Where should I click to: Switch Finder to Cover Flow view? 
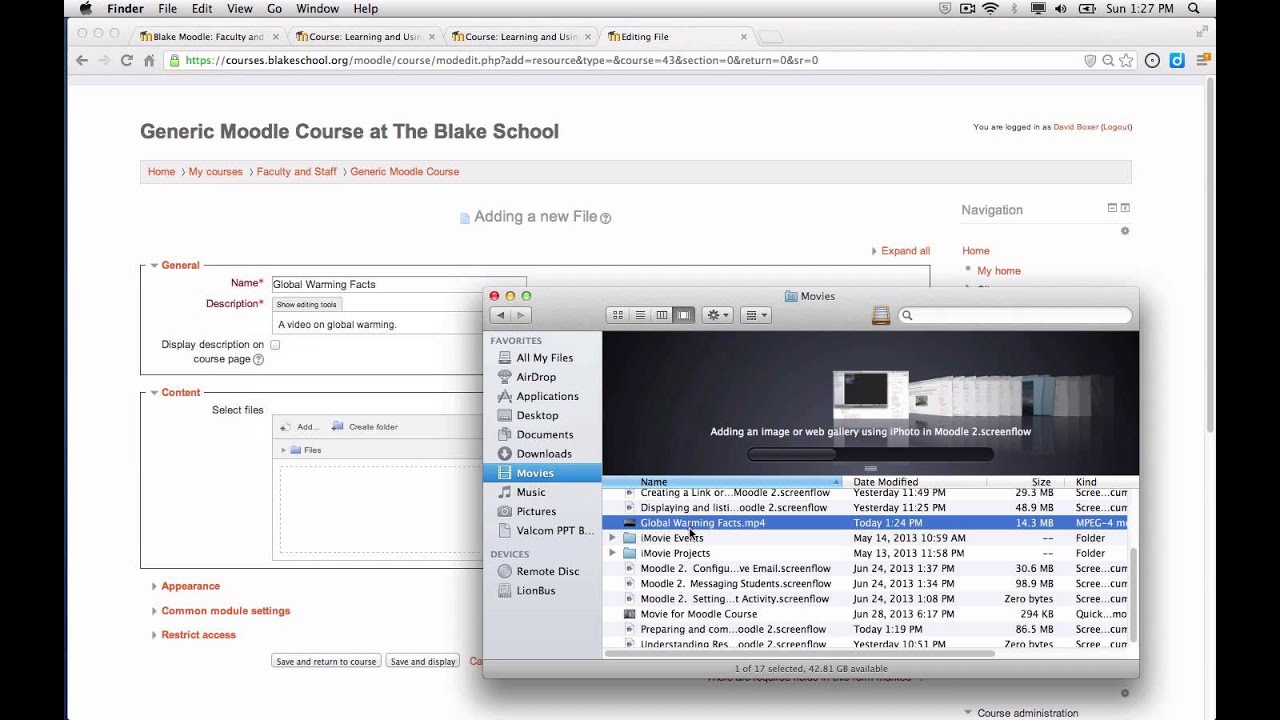(x=684, y=315)
